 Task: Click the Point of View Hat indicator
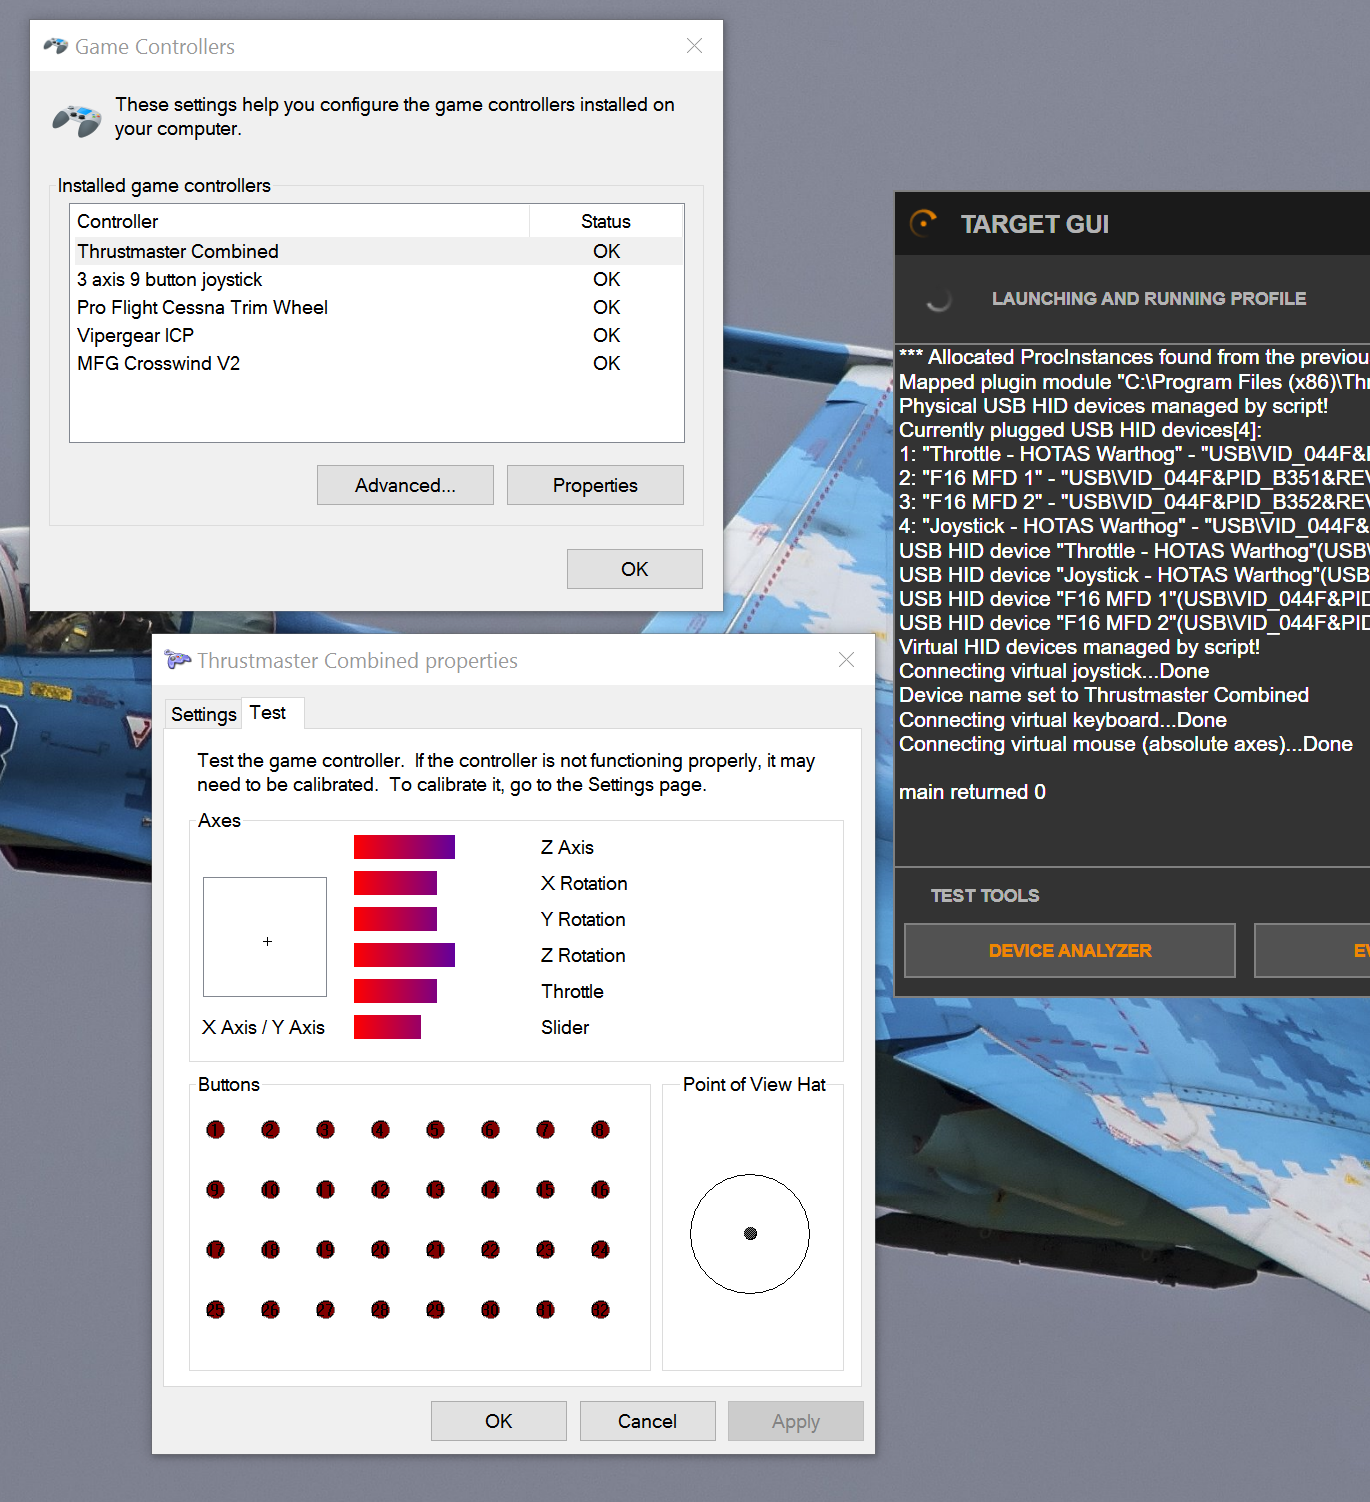[750, 1234]
